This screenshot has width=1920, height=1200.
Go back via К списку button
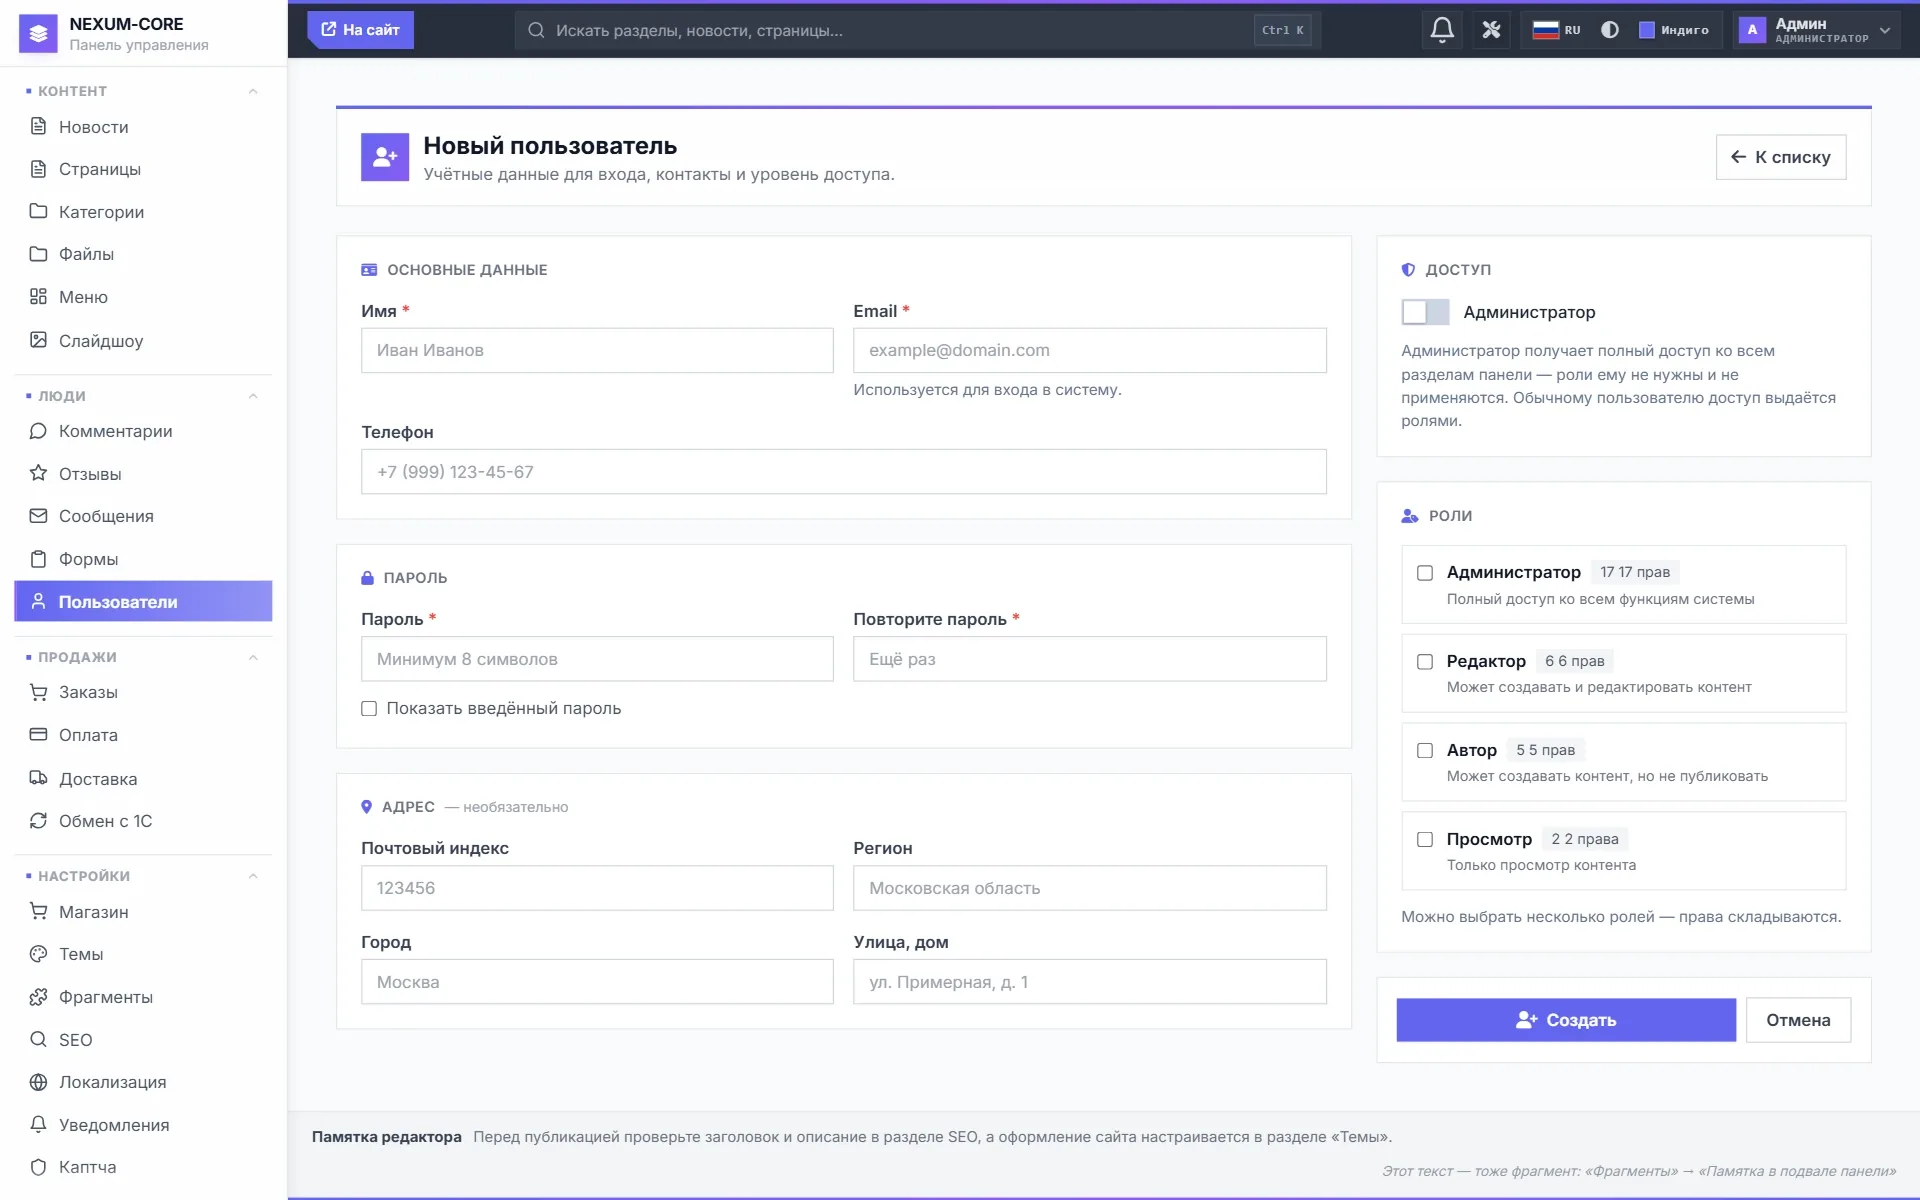pyautogui.click(x=1781, y=157)
